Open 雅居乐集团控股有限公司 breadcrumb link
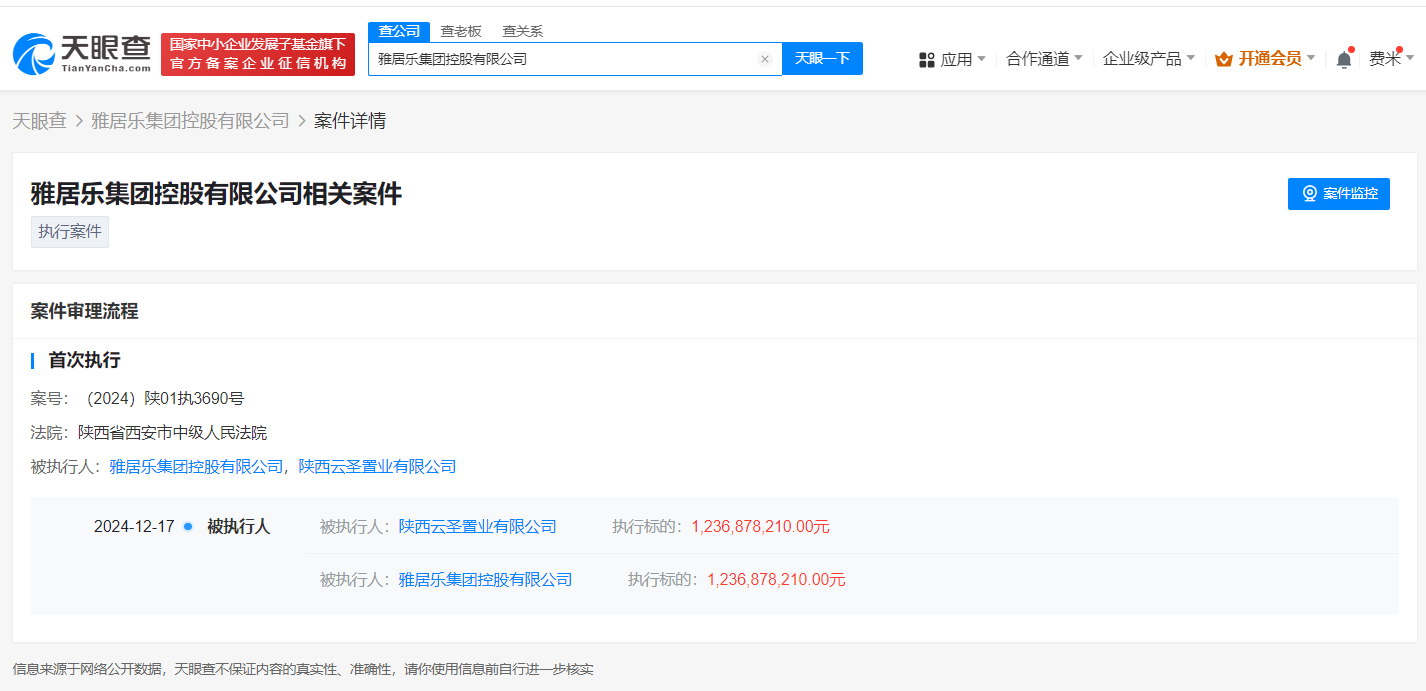 pos(190,121)
